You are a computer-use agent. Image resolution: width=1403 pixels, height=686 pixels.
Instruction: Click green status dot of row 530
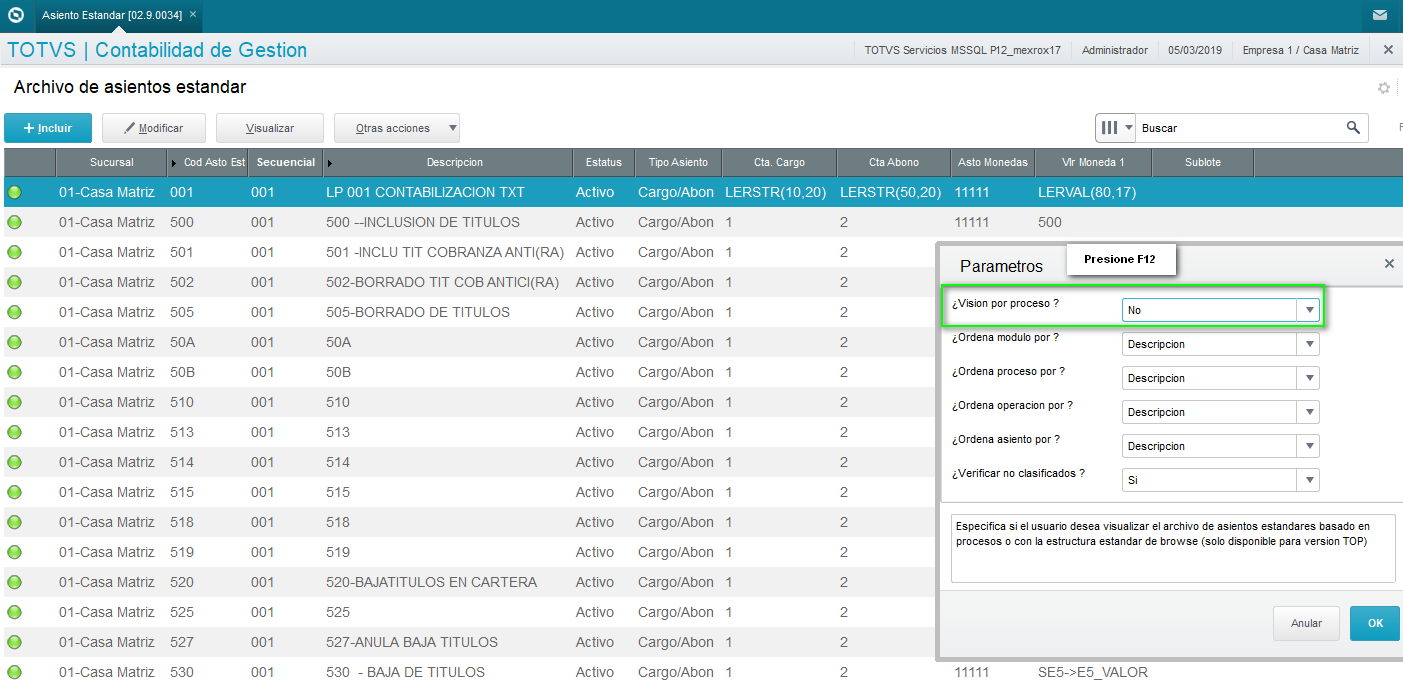point(15,672)
